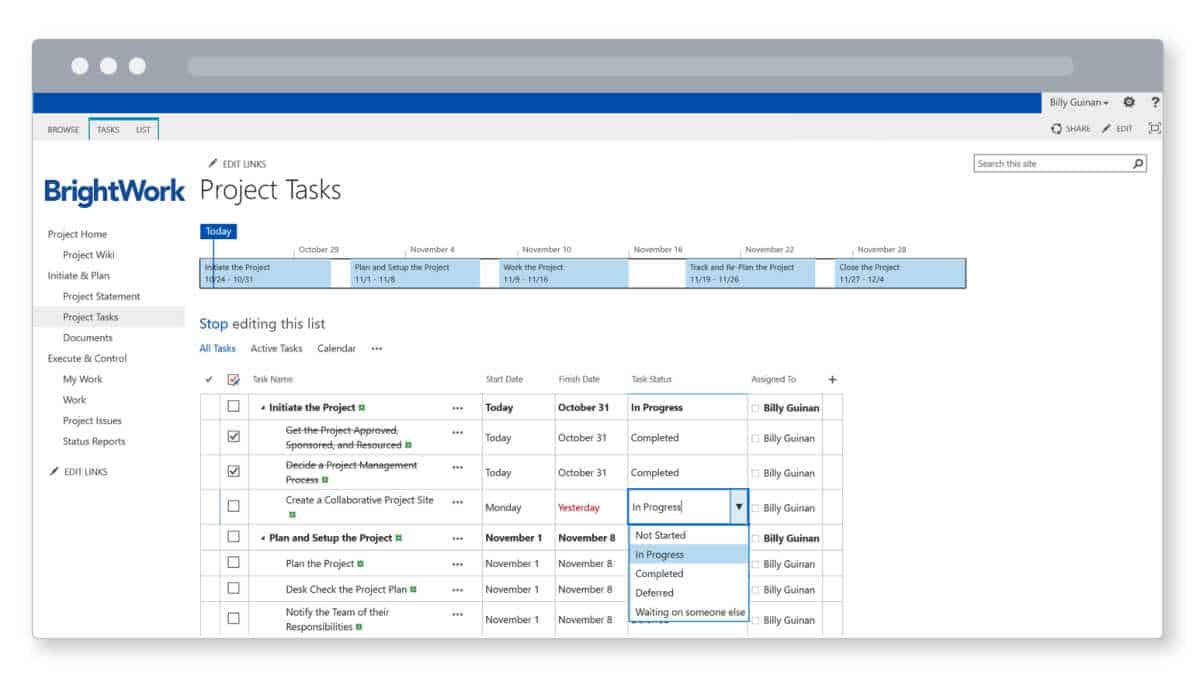Click the browser address bar
The image size is (1200, 678).
(630, 66)
